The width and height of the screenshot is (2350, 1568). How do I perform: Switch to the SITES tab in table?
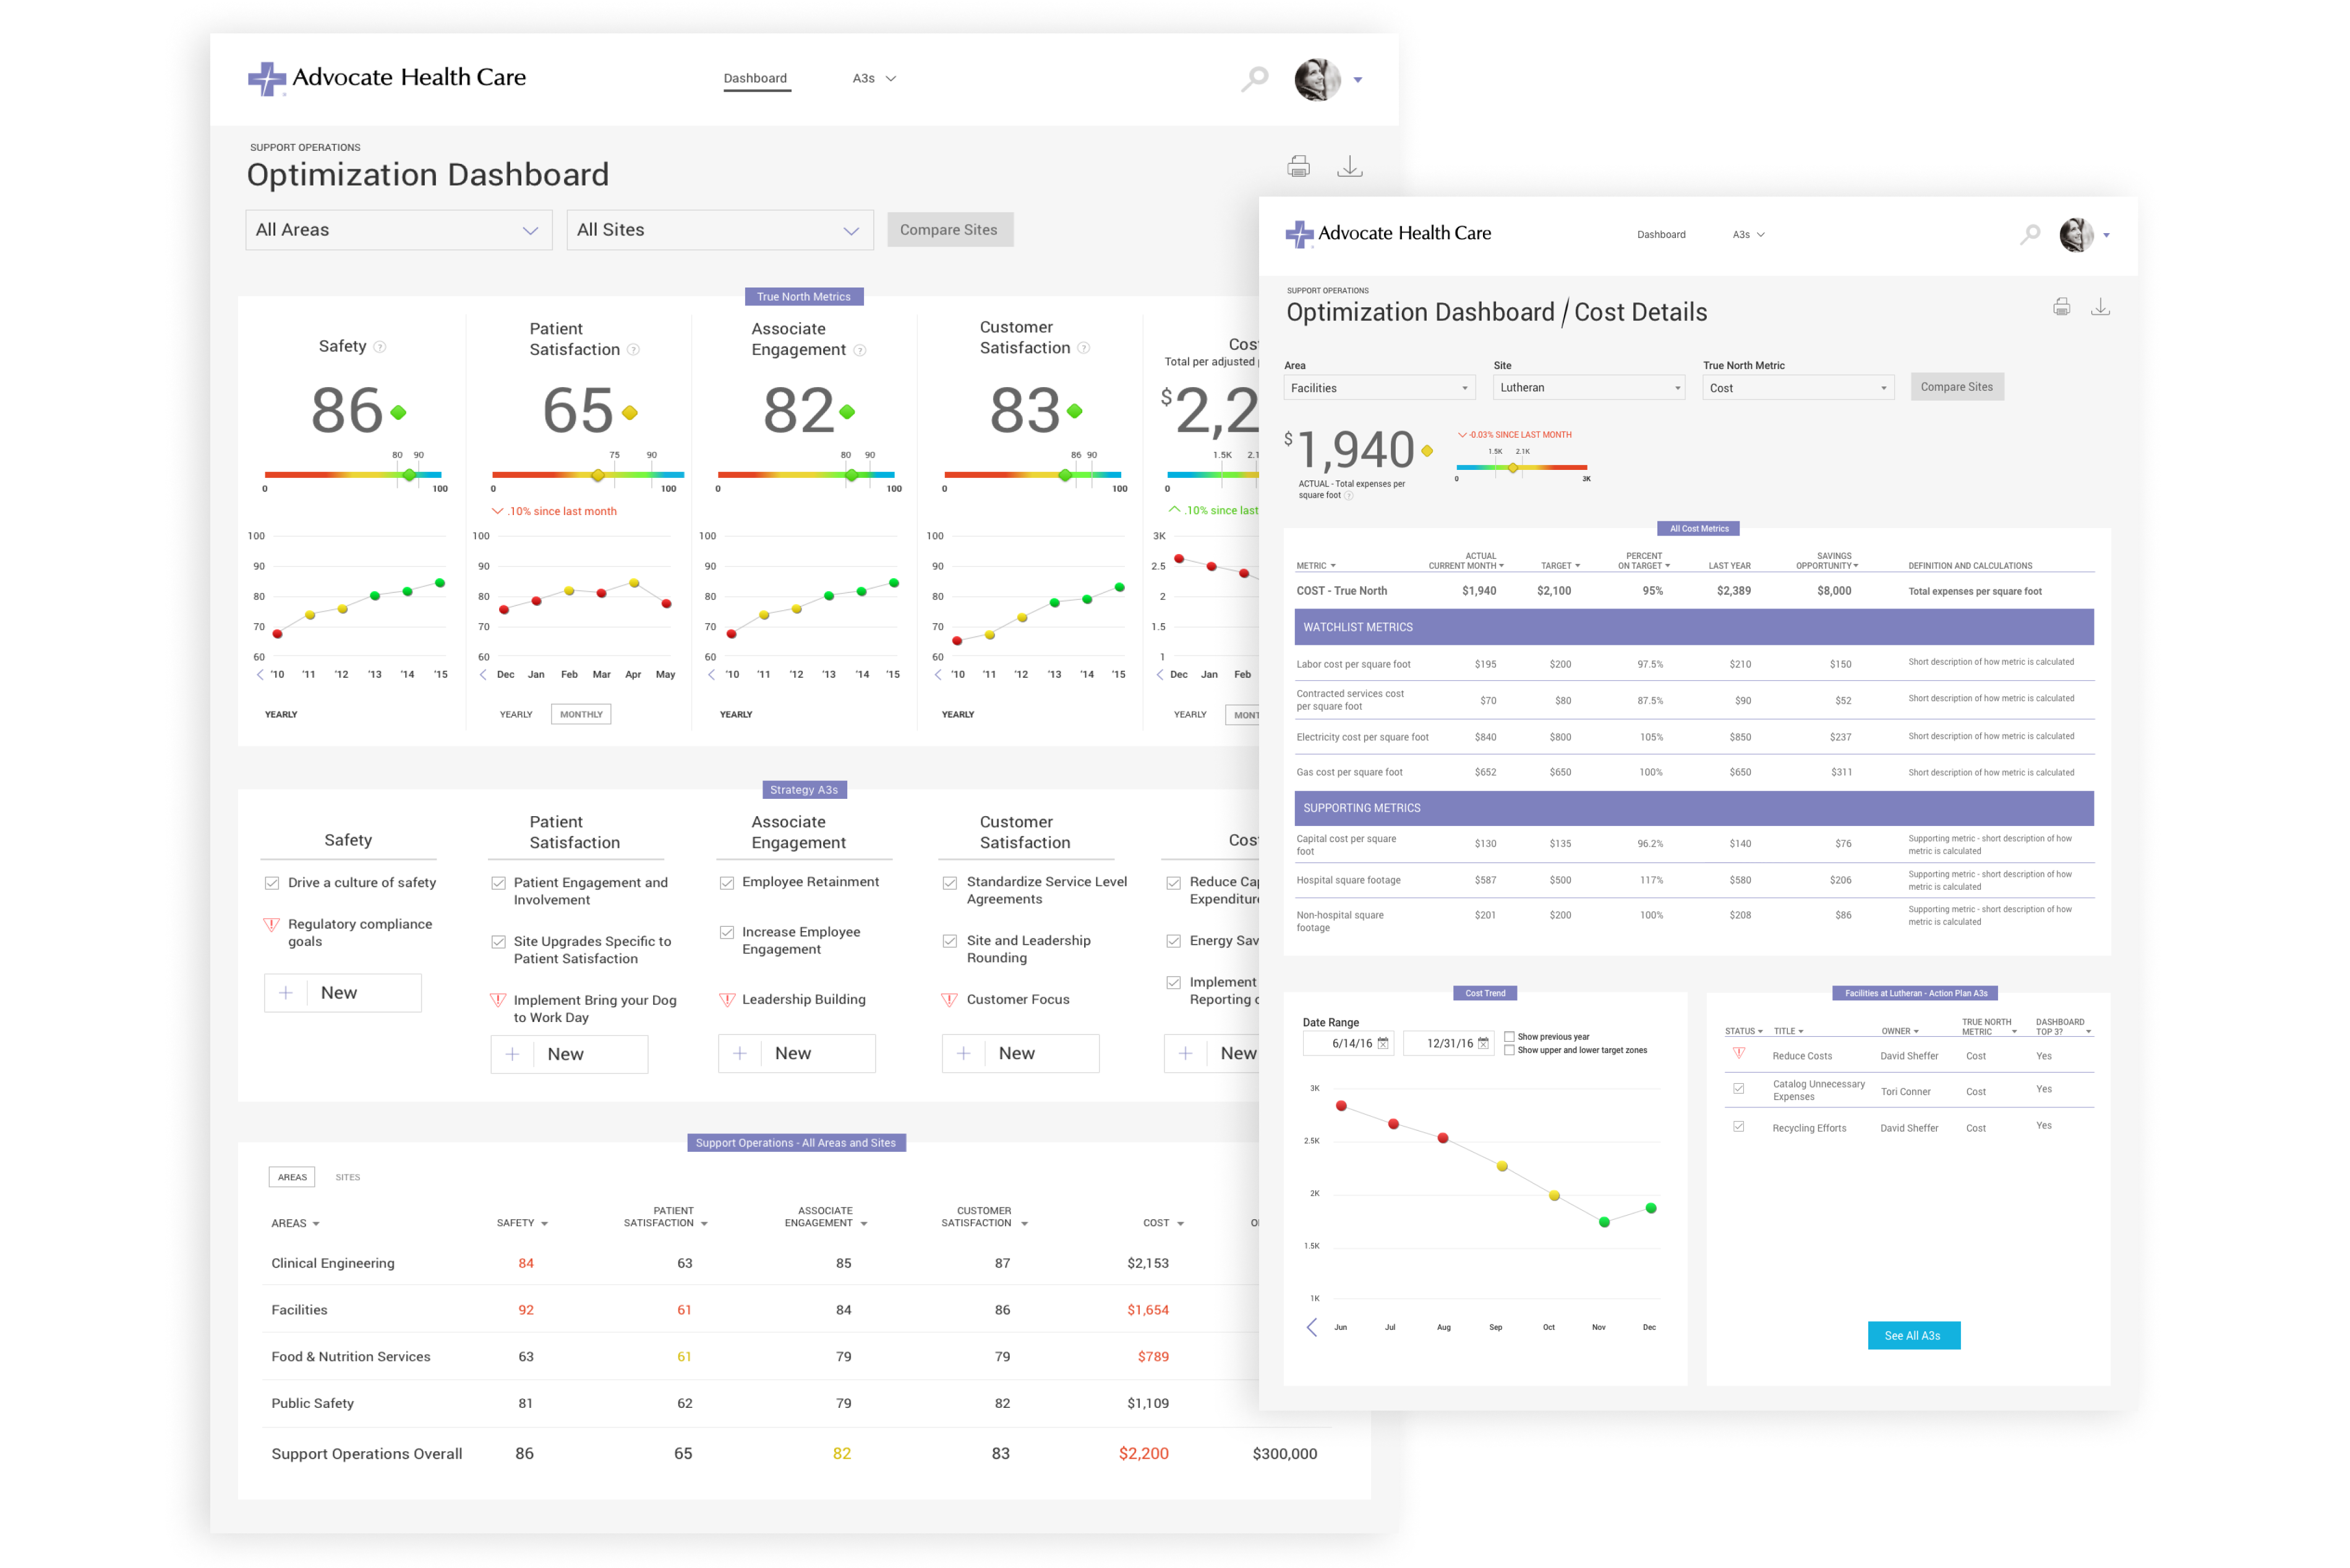click(347, 1177)
